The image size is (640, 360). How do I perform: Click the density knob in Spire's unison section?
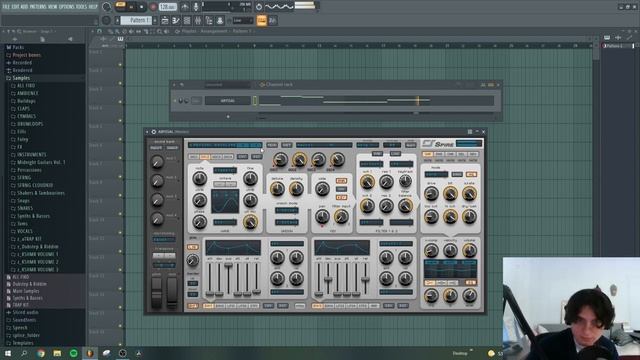(296, 188)
